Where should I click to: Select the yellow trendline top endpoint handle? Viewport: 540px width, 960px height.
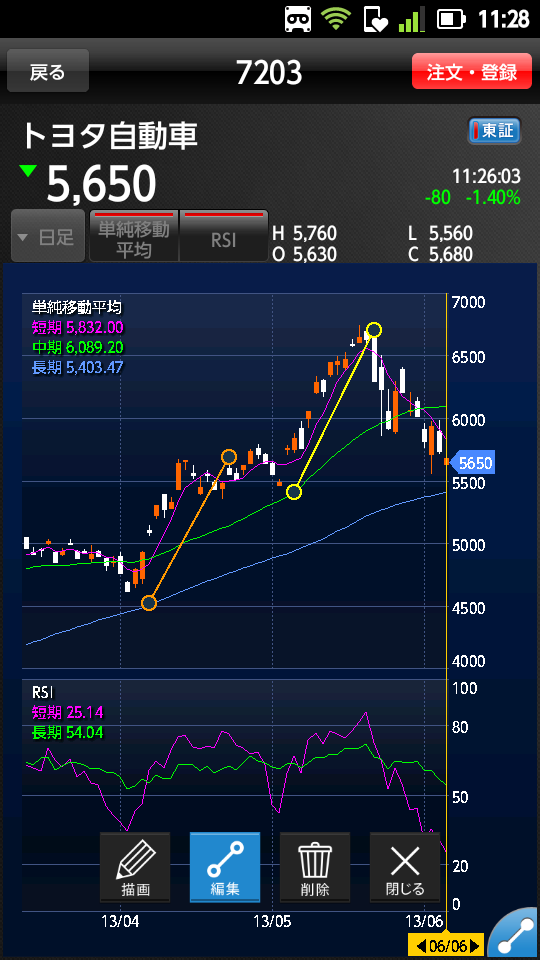(x=373, y=330)
